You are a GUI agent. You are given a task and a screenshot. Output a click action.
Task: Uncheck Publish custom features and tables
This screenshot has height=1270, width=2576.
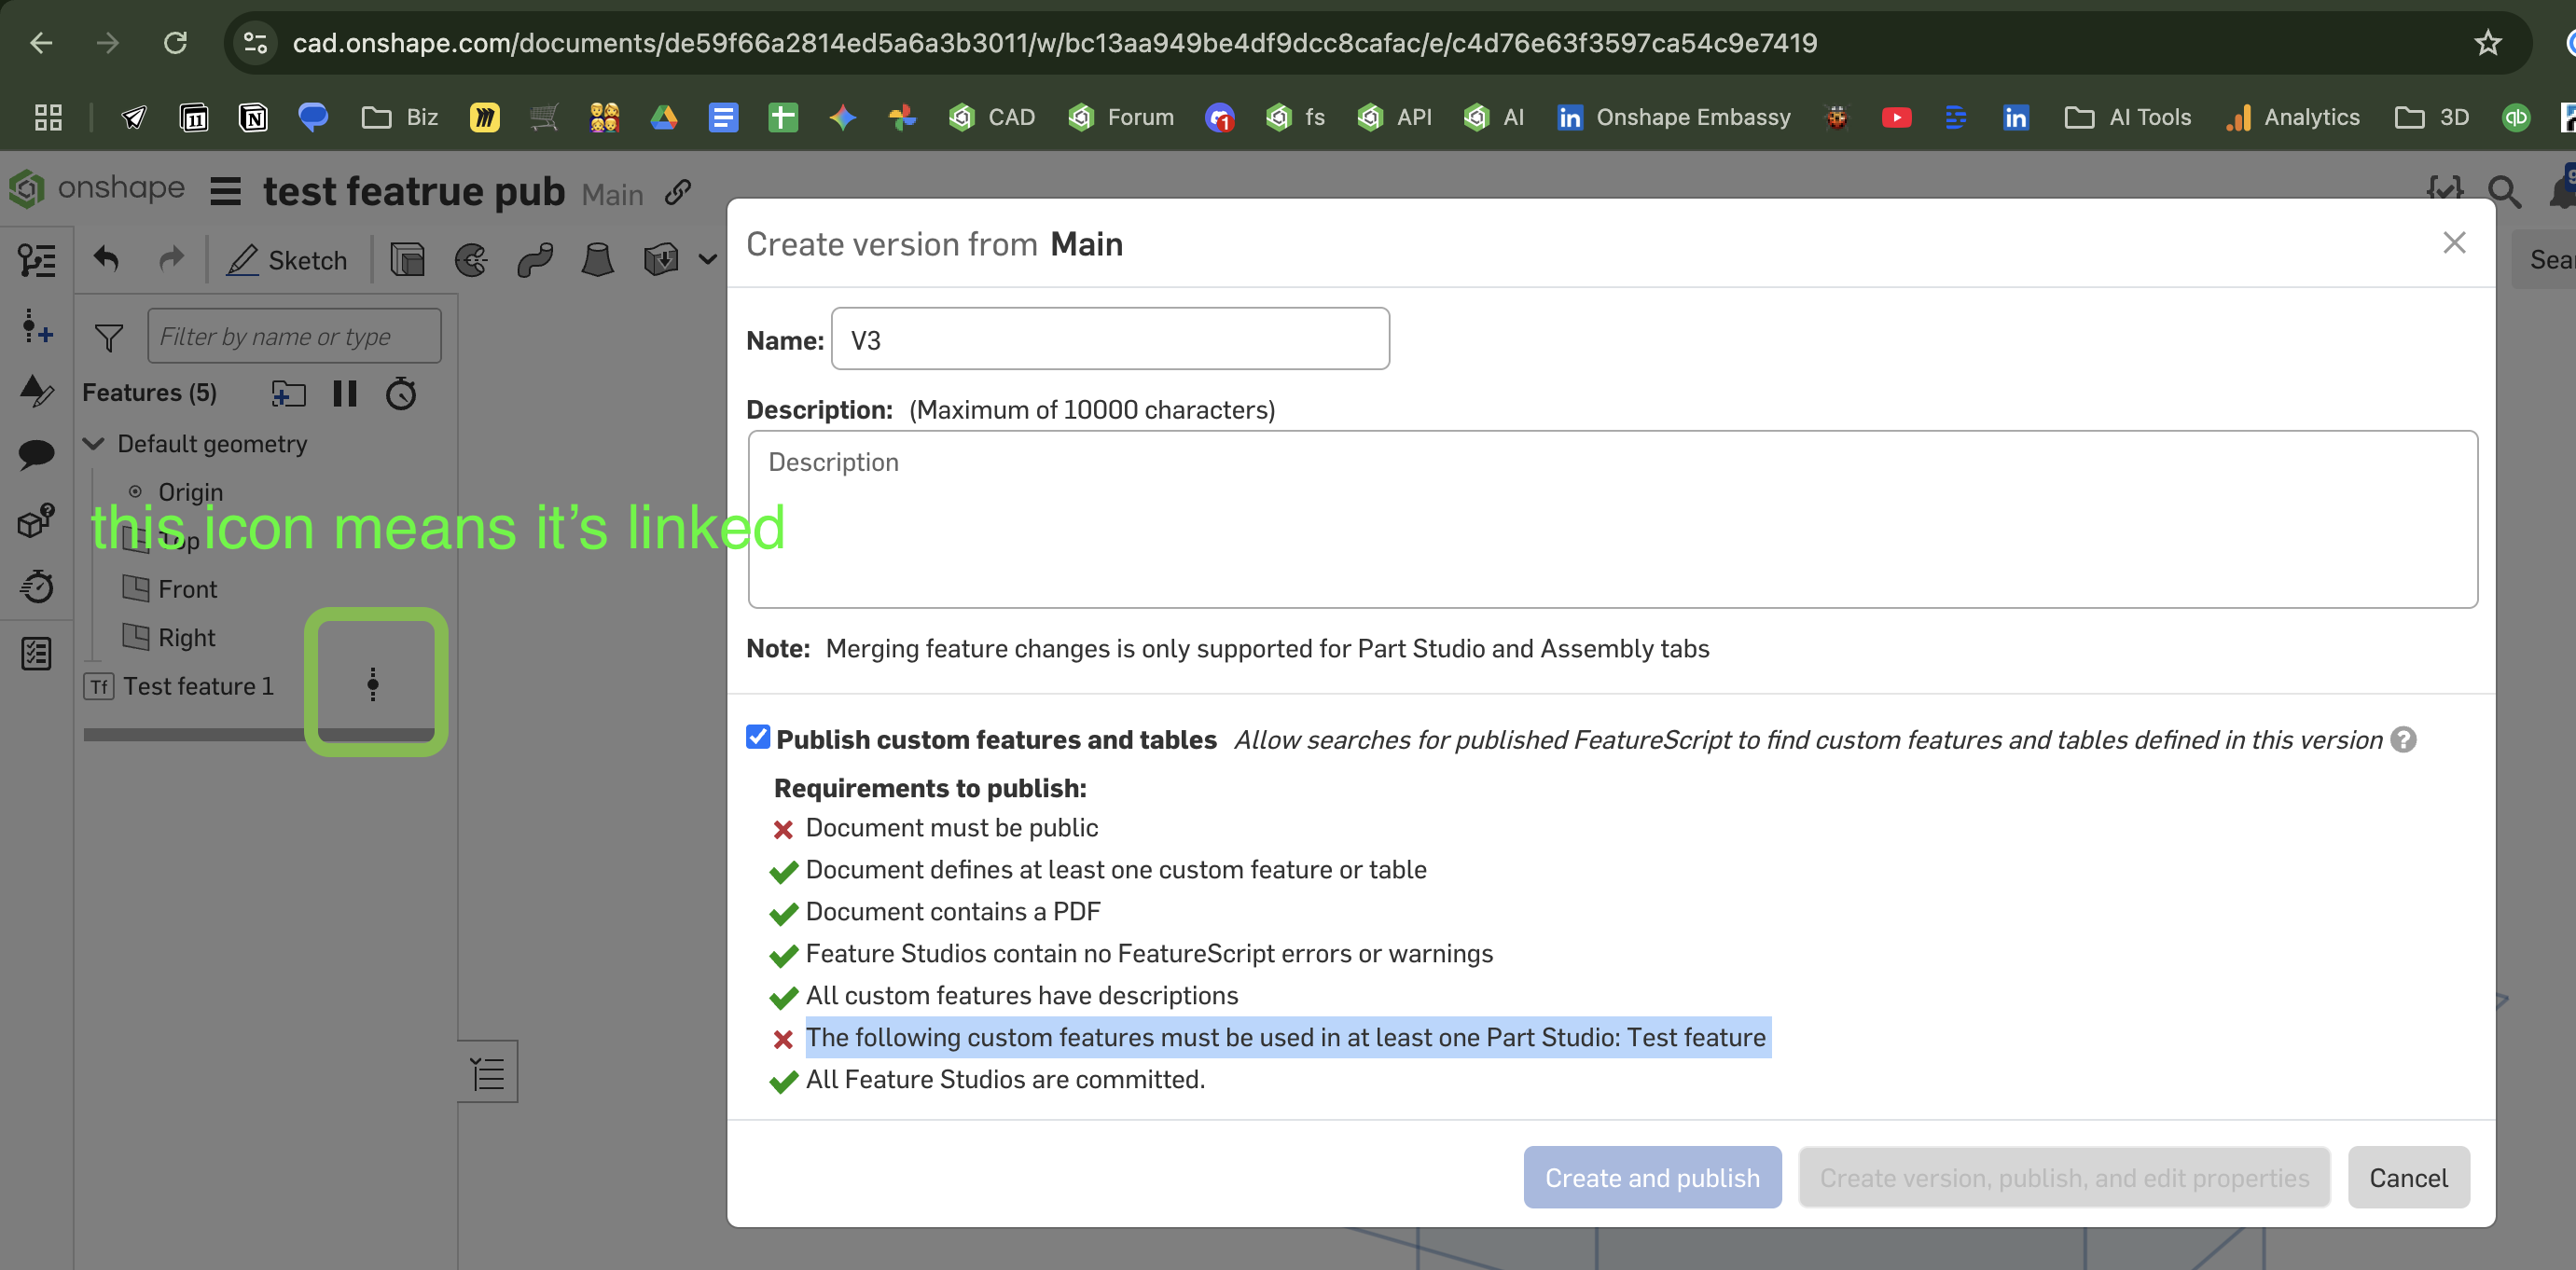(758, 737)
